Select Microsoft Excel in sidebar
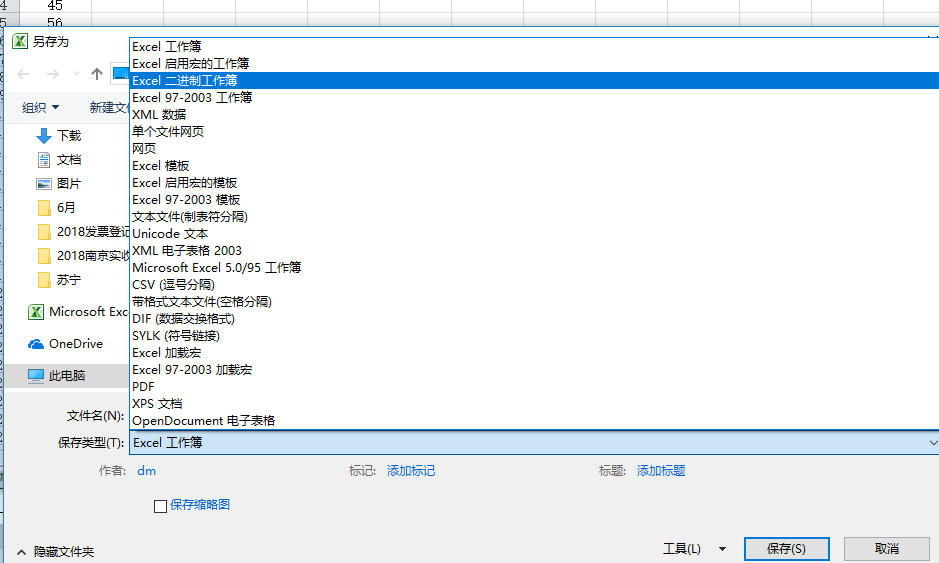The width and height of the screenshot is (939, 563). click(x=78, y=312)
